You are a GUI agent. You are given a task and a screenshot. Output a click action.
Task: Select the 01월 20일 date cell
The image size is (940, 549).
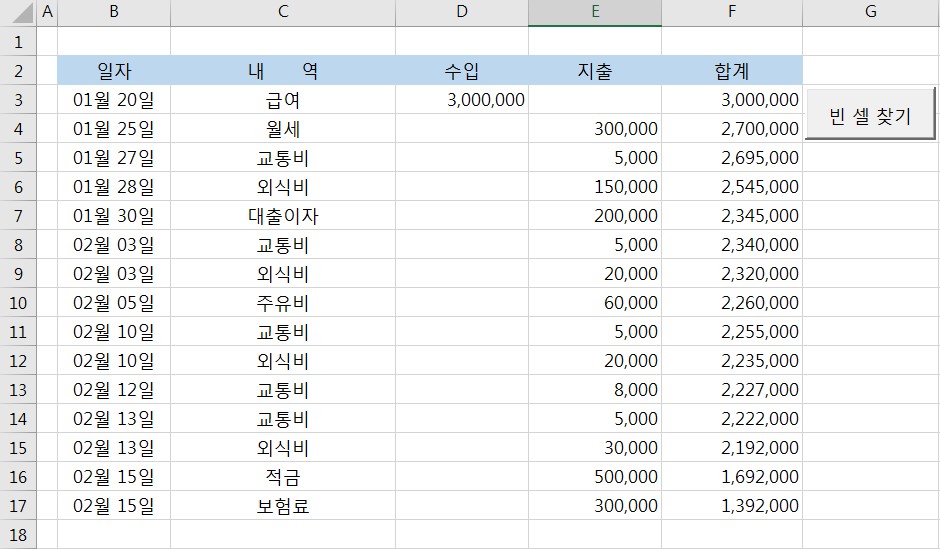coord(114,99)
